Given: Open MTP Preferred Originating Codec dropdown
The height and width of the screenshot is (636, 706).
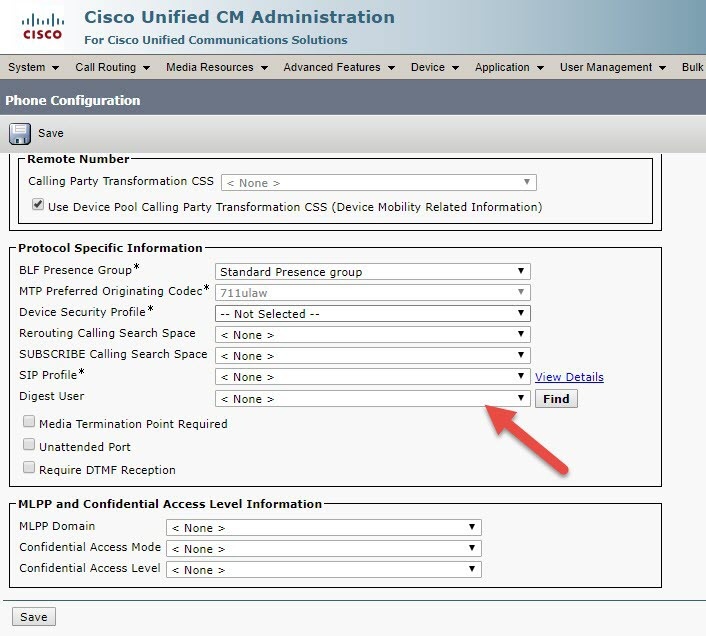Looking at the screenshot, I should [373, 293].
